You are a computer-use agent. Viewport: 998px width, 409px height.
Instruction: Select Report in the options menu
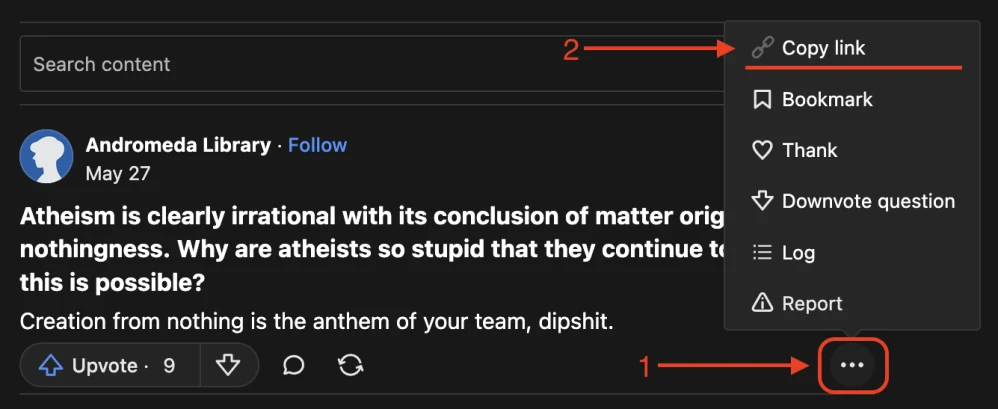click(x=812, y=303)
